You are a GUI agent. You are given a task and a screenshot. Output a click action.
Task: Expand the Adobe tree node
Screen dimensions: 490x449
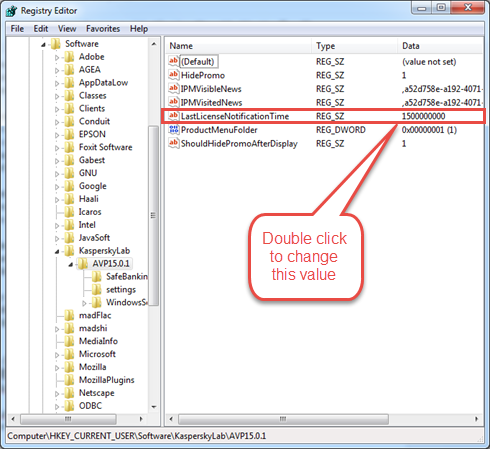tap(57, 58)
